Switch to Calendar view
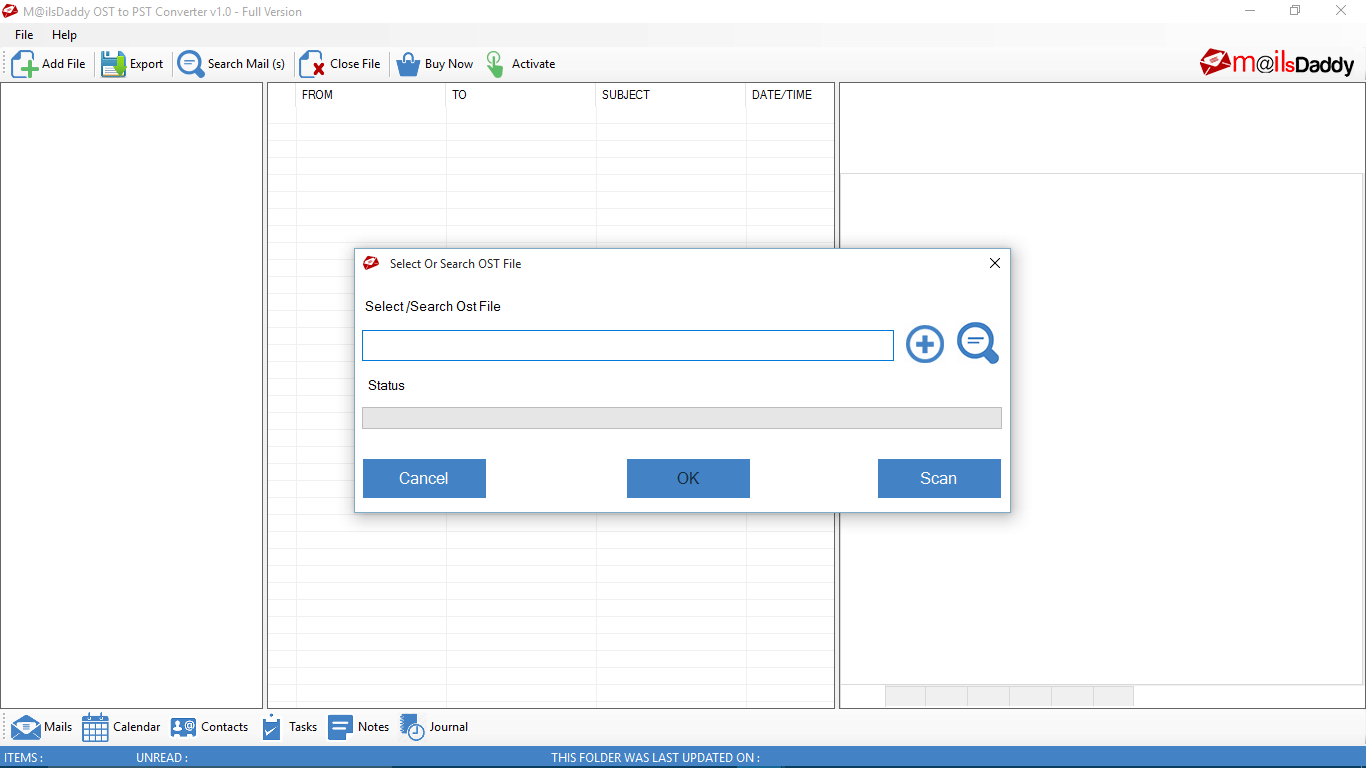The height and width of the screenshot is (768, 1366). point(121,727)
